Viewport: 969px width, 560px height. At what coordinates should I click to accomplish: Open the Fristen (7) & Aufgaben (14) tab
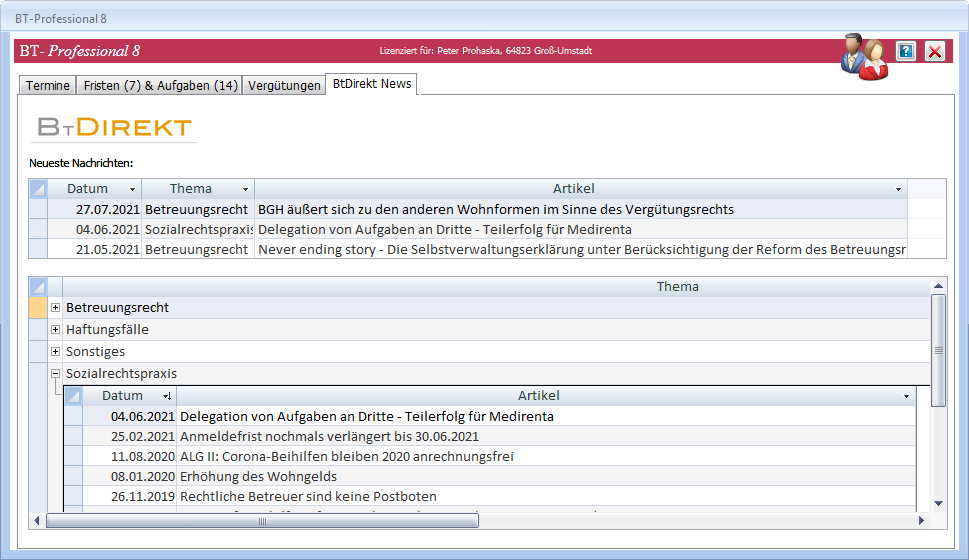tap(160, 85)
